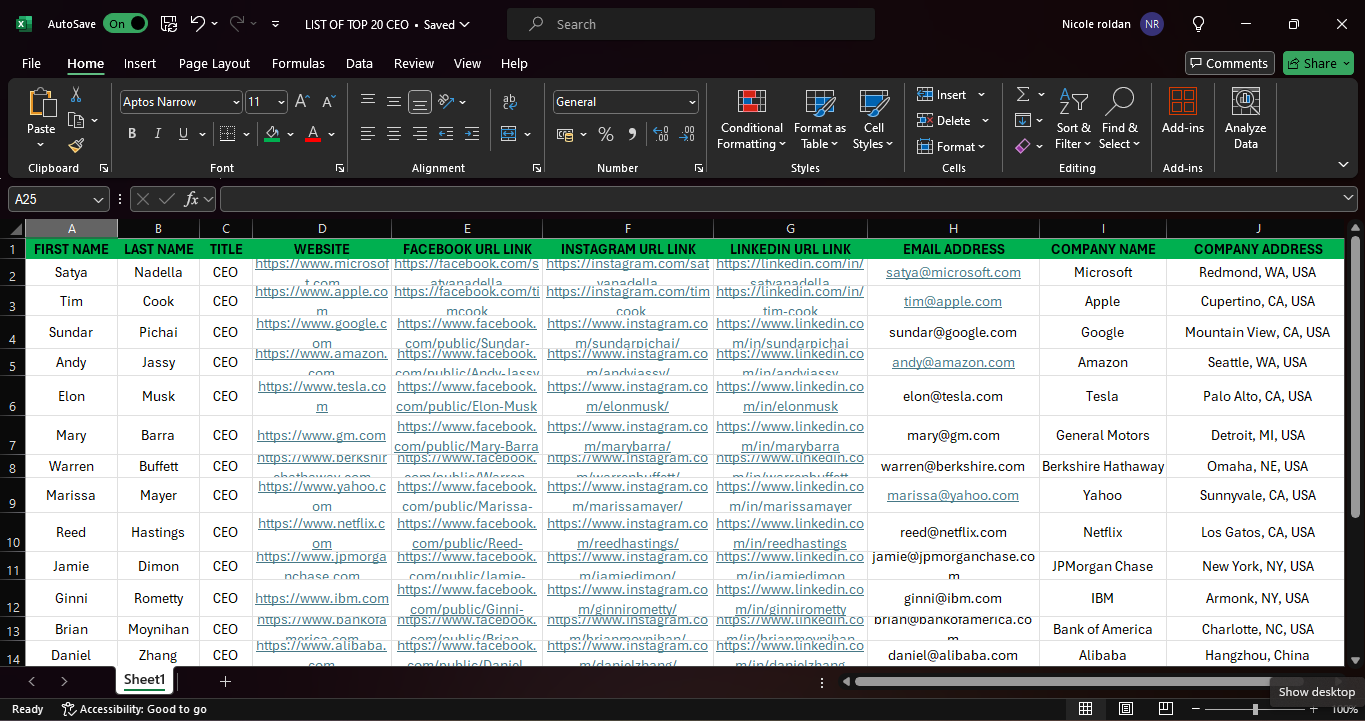Select the Sheet1 tab
Image resolution: width=1365 pixels, height=721 pixels.
tap(144, 680)
